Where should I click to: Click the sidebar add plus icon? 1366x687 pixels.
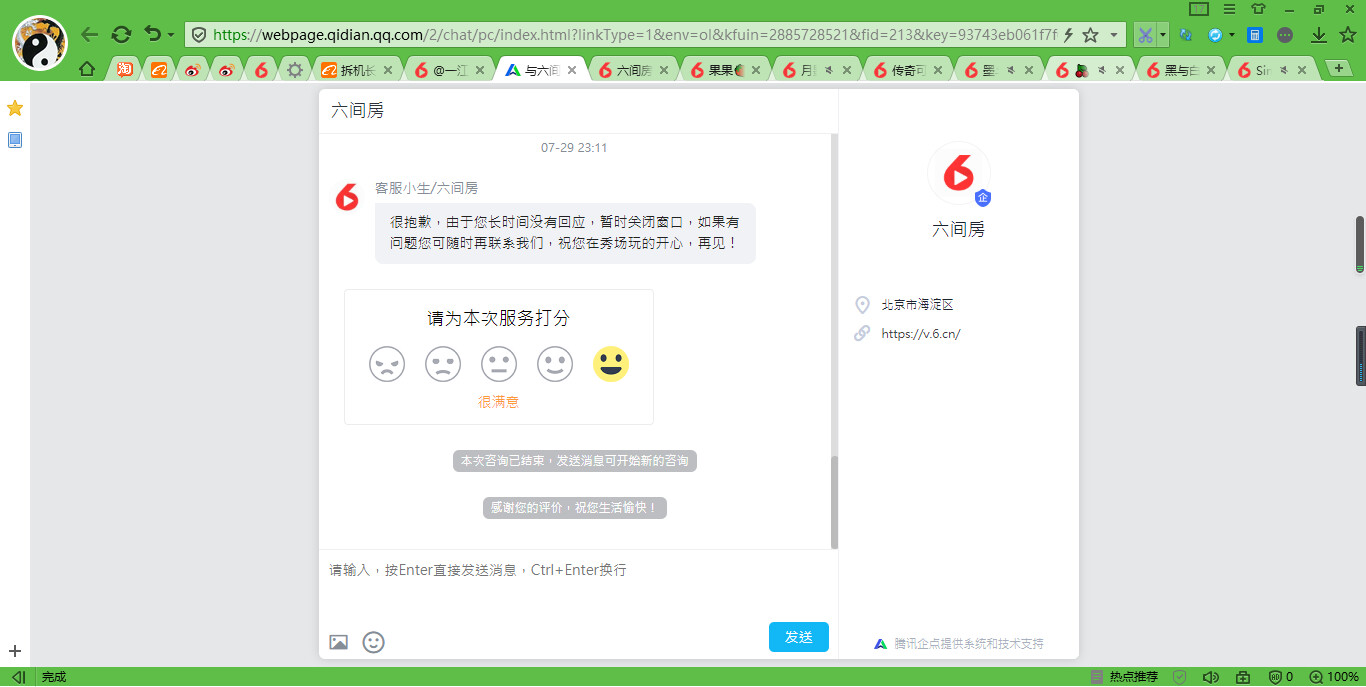(x=15, y=651)
